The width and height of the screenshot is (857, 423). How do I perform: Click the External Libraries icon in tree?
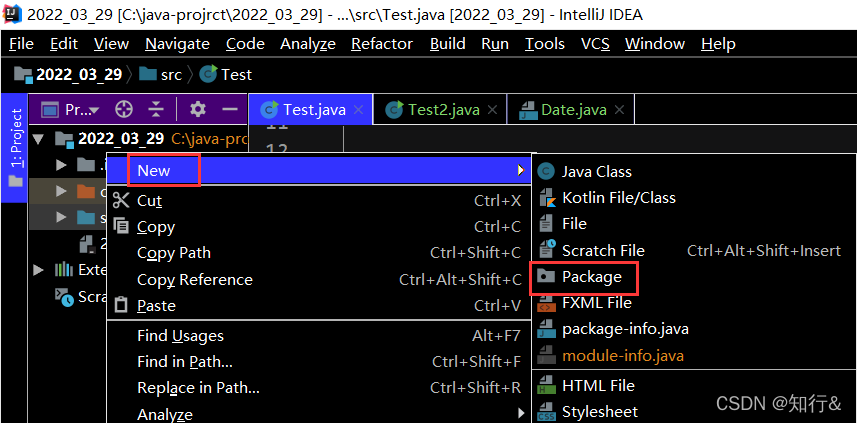point(64,269)
